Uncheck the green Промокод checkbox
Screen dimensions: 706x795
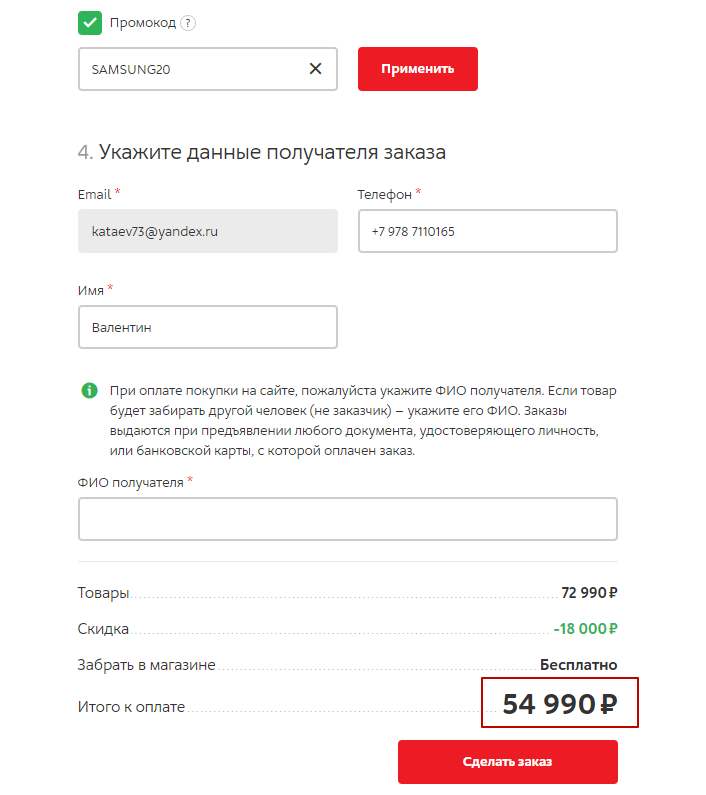(x=90, y=22)
